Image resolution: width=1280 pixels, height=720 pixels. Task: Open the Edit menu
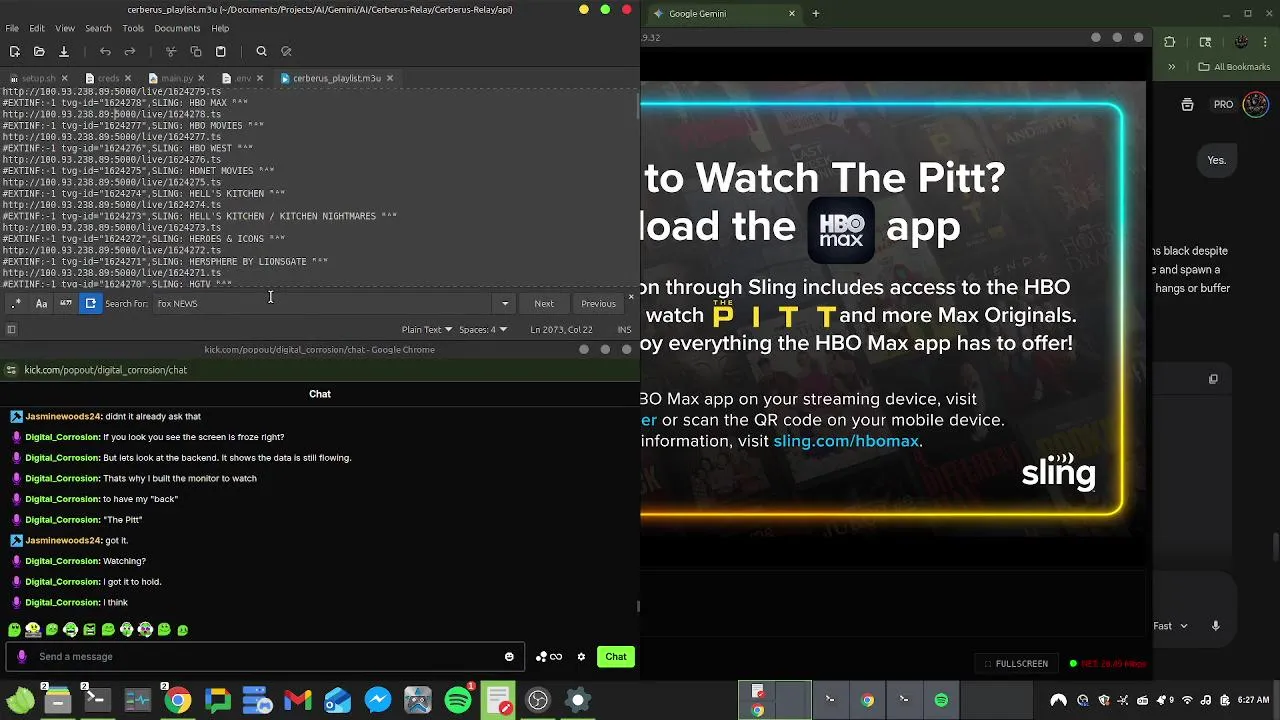tap(37, 28)
